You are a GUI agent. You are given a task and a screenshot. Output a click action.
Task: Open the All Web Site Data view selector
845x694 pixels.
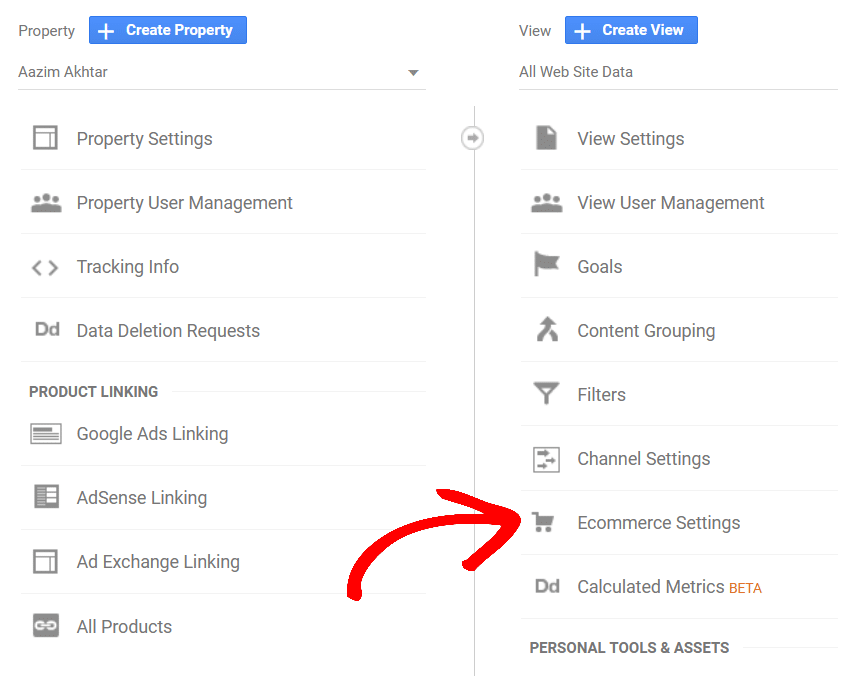pyautogui.click(x=678, y=72)
